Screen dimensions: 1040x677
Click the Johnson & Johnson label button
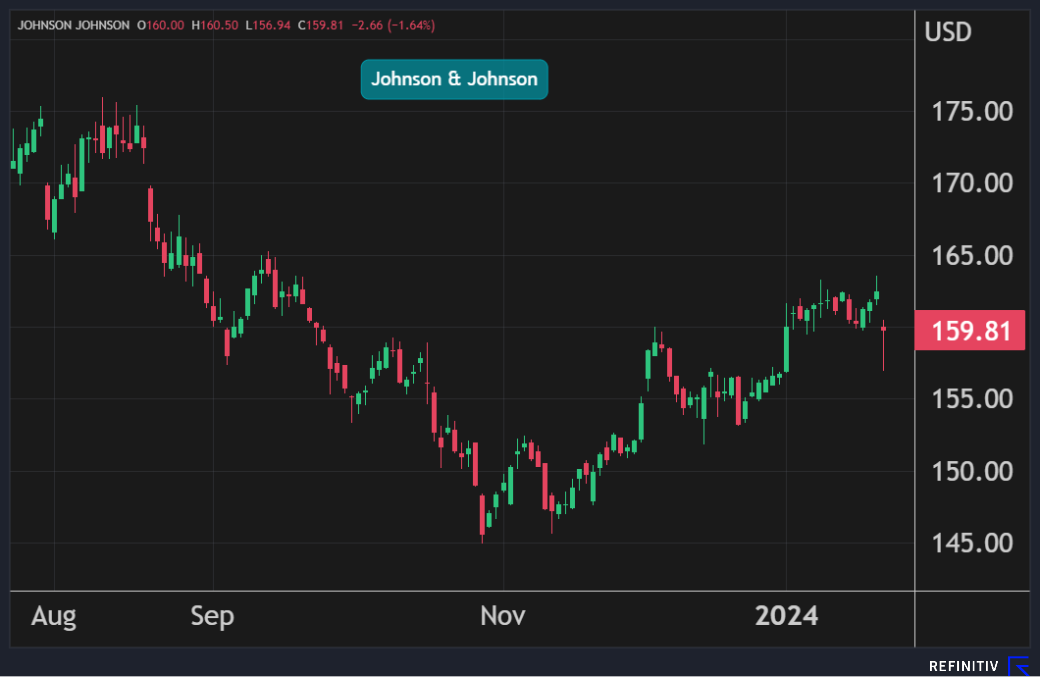coord(454,79)
